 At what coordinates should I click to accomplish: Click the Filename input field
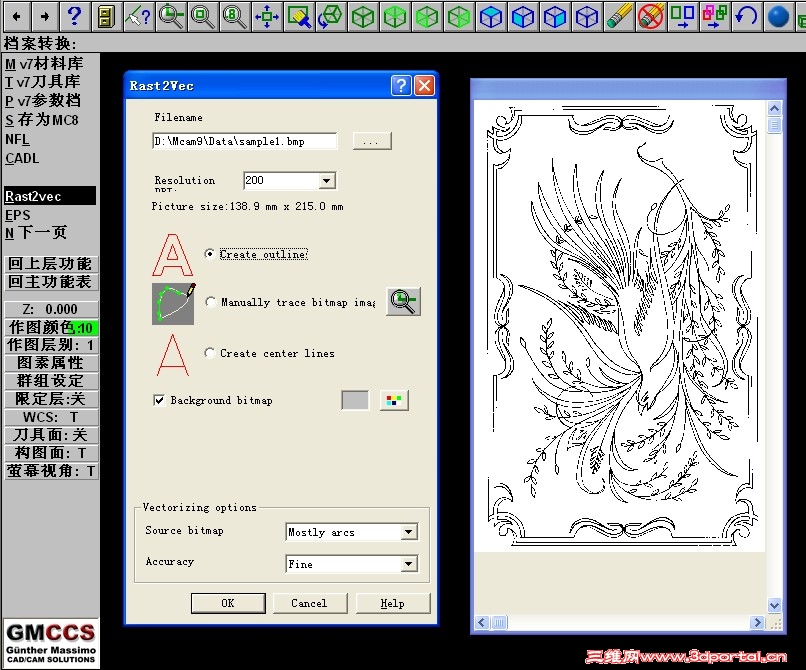245,141
